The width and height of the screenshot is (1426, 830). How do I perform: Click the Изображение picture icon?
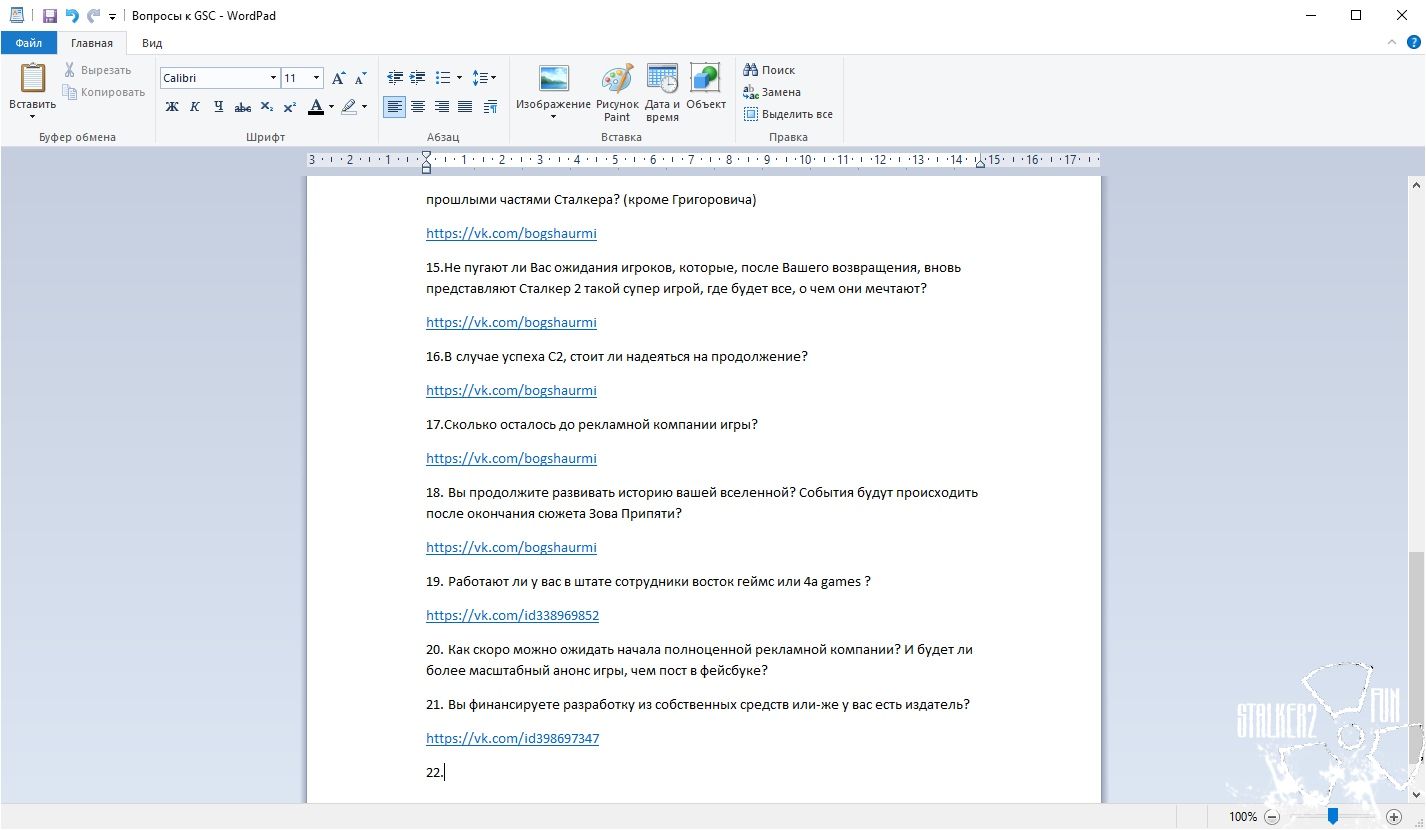553,79
